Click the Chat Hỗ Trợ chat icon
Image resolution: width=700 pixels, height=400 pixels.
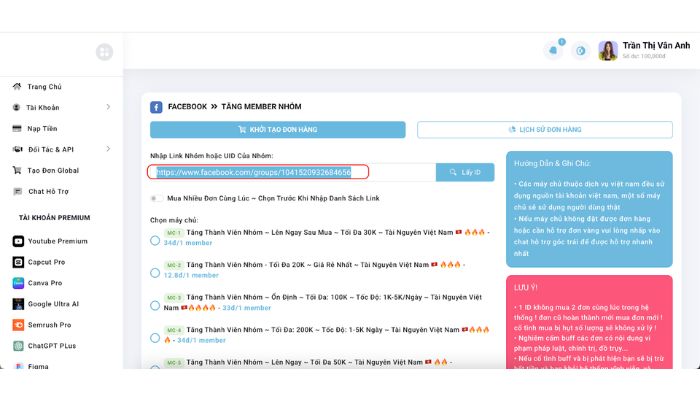pos(17,191)
